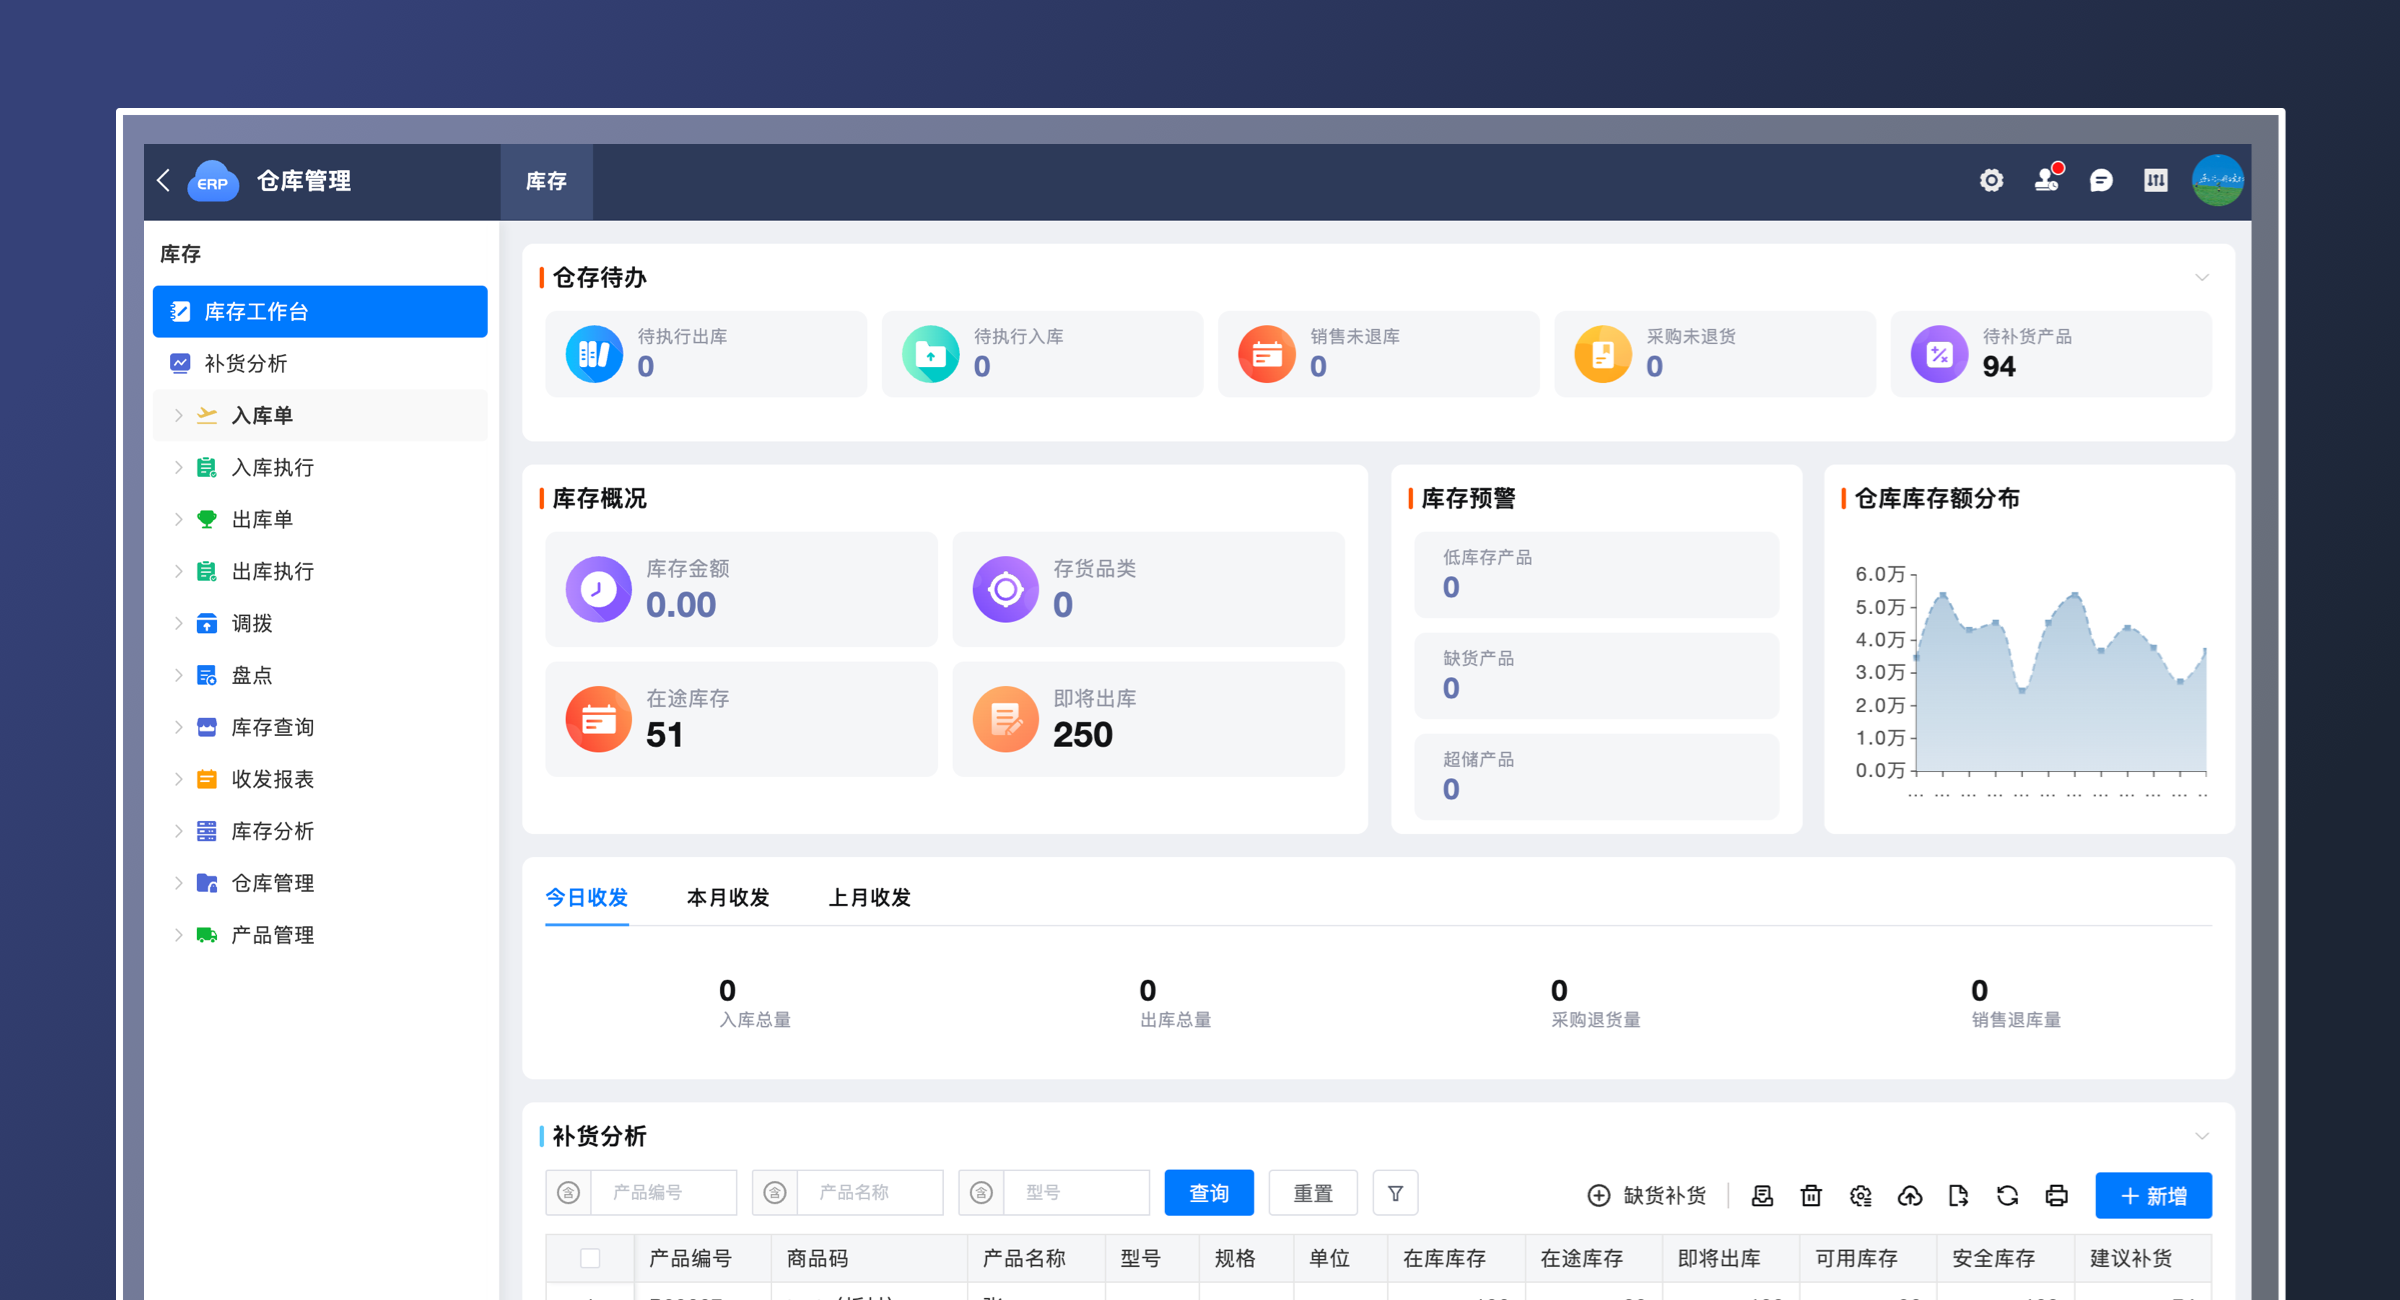The image size is (2400, 1300).
Task: Select all rows using the header checkbox
Action: pyautogui.click(x=589, y=1257)
